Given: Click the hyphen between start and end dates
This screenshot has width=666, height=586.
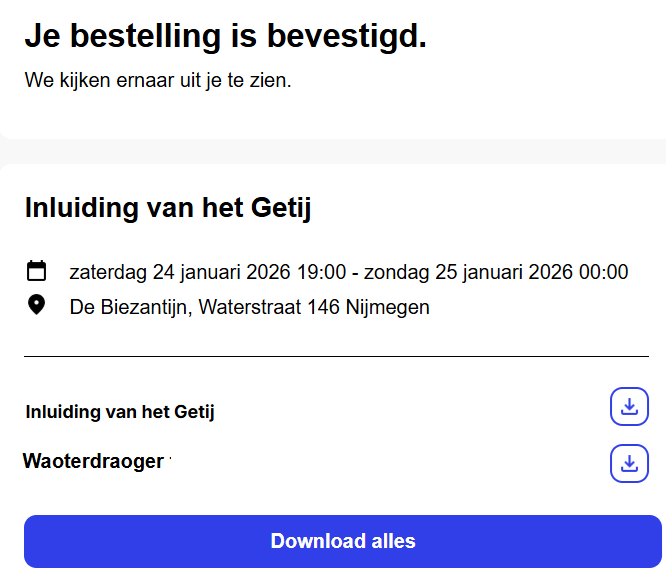Looking at the screenshot, I should (x=357, y=272).
